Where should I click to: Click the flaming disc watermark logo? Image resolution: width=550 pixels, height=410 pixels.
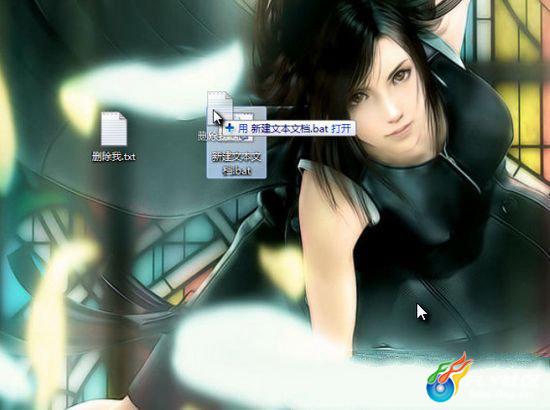(x=449, y=377)
